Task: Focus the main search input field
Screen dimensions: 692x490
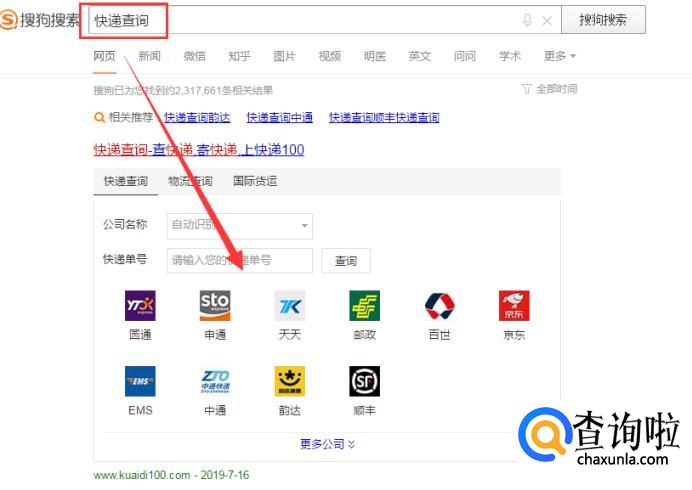Action: tap(325, 20)
